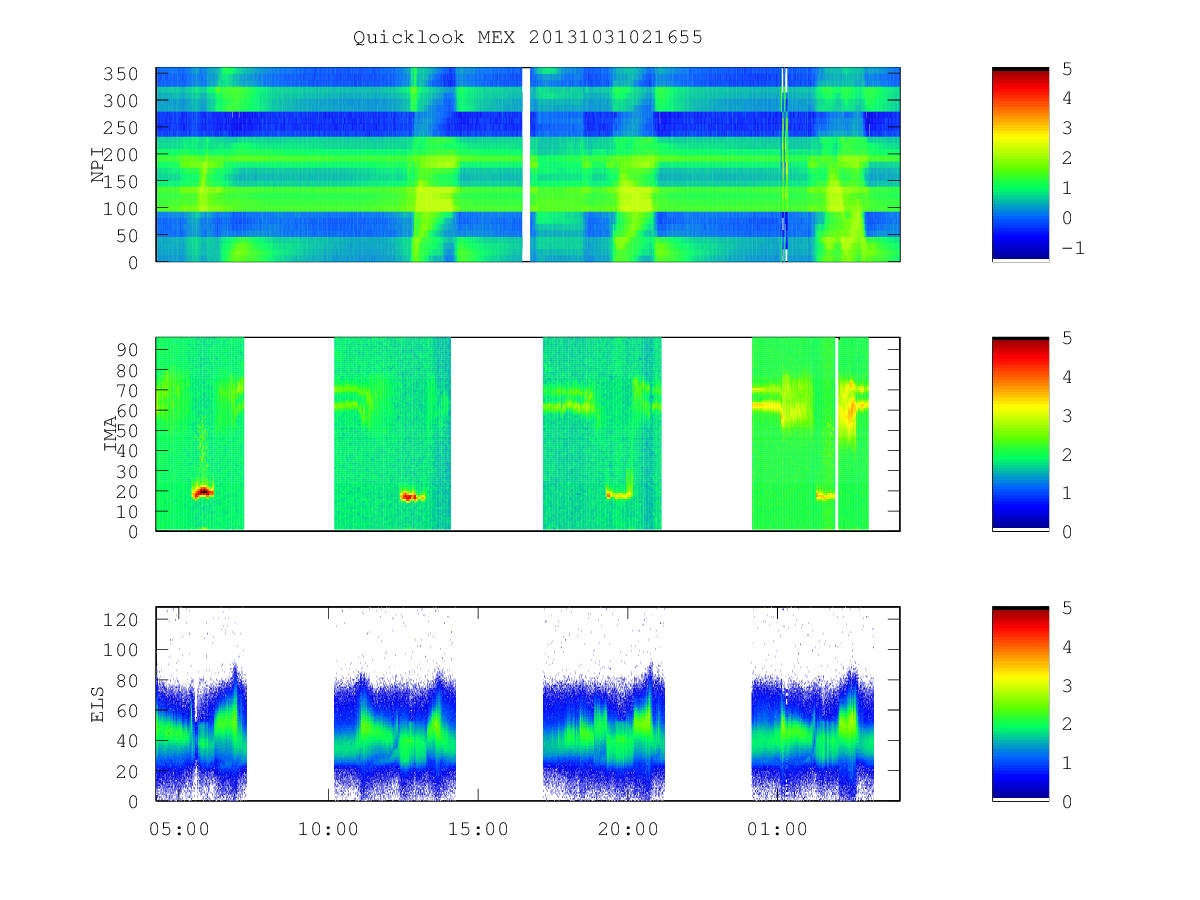Click the 10:00 time axis label

[x=329, y=829]
